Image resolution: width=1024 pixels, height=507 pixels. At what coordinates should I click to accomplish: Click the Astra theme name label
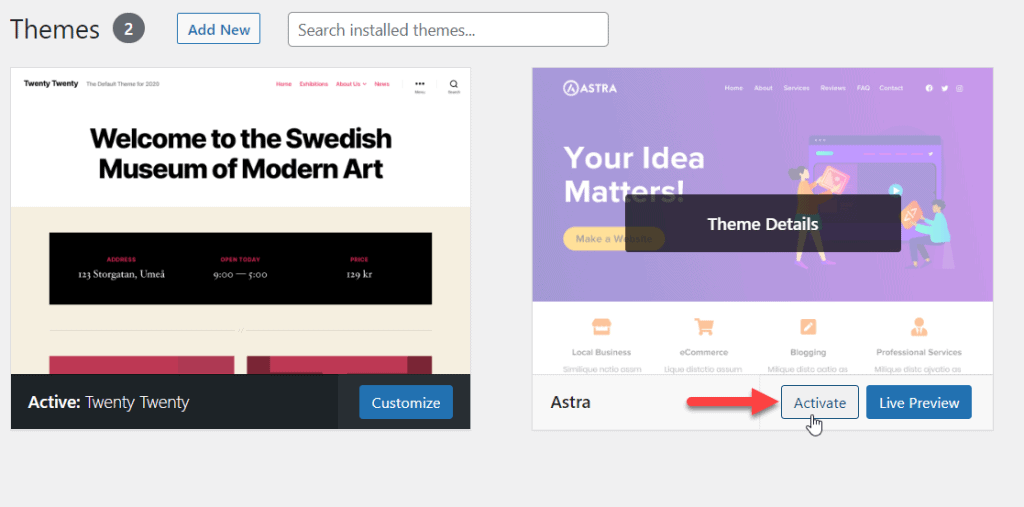(x=570, y=402)
